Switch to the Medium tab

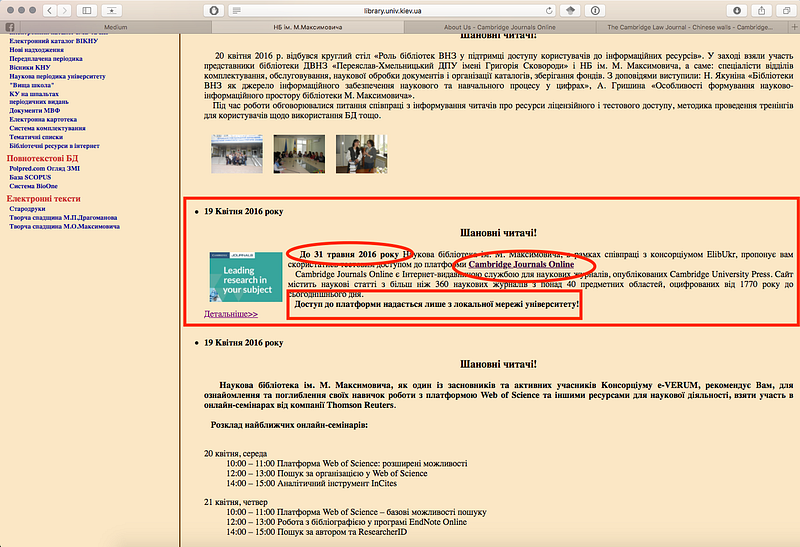pyautogui.click(x=116, y=27)
